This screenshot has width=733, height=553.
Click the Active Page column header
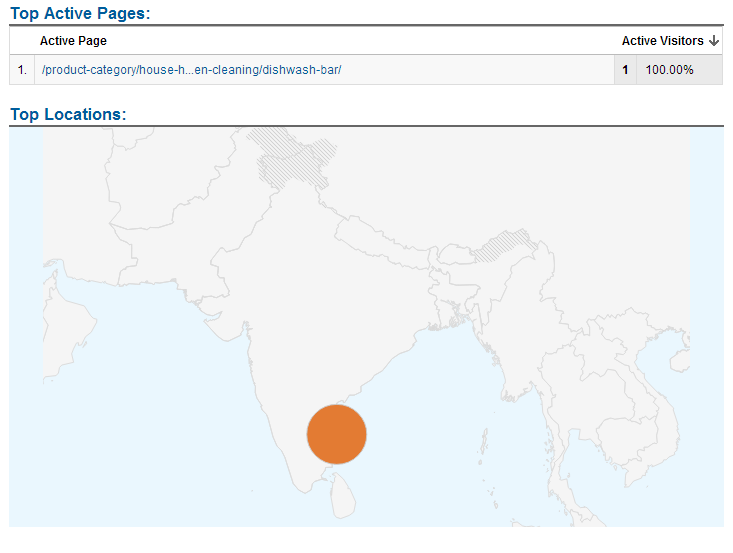73,41
